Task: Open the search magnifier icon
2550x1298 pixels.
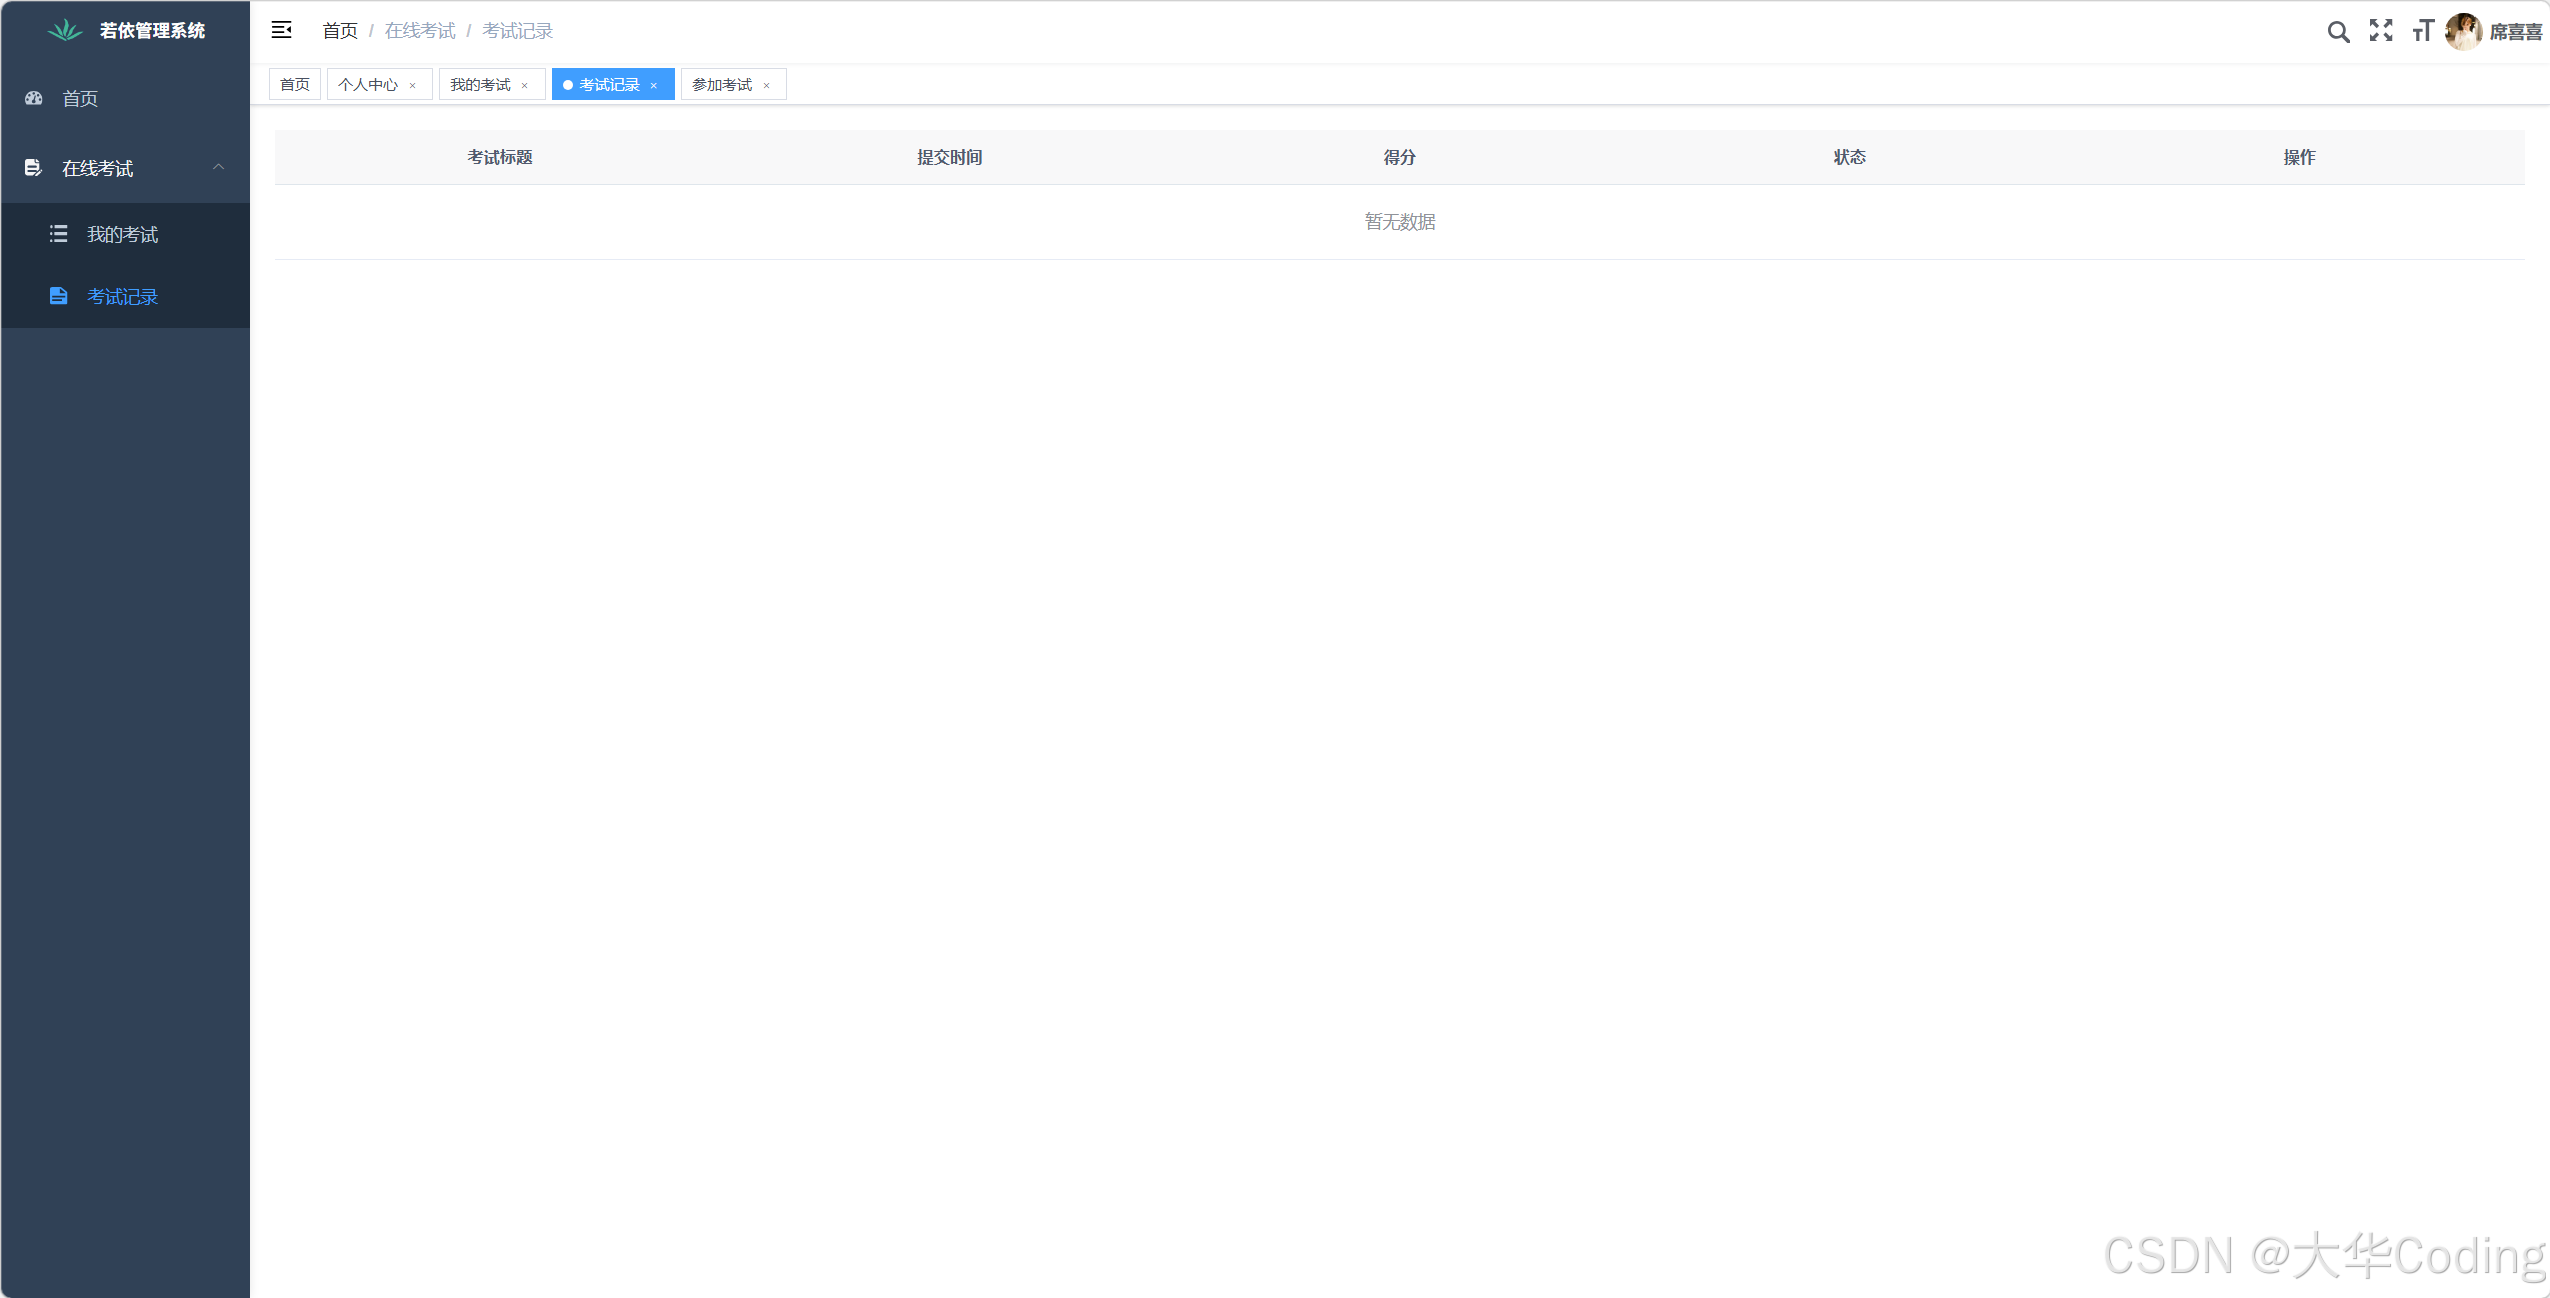Action: tap(2337, 32)
